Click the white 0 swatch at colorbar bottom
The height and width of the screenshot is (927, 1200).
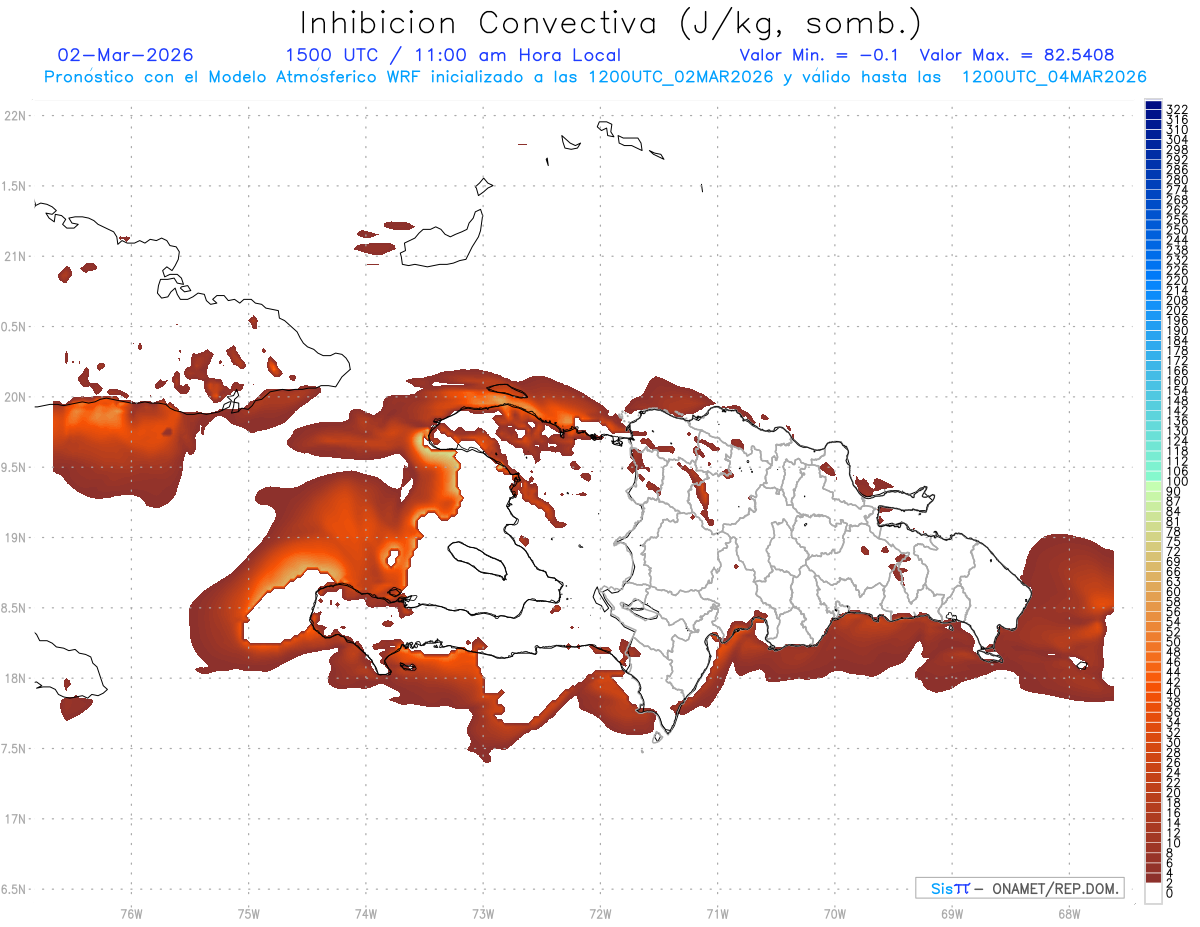tap(1153, 893)
